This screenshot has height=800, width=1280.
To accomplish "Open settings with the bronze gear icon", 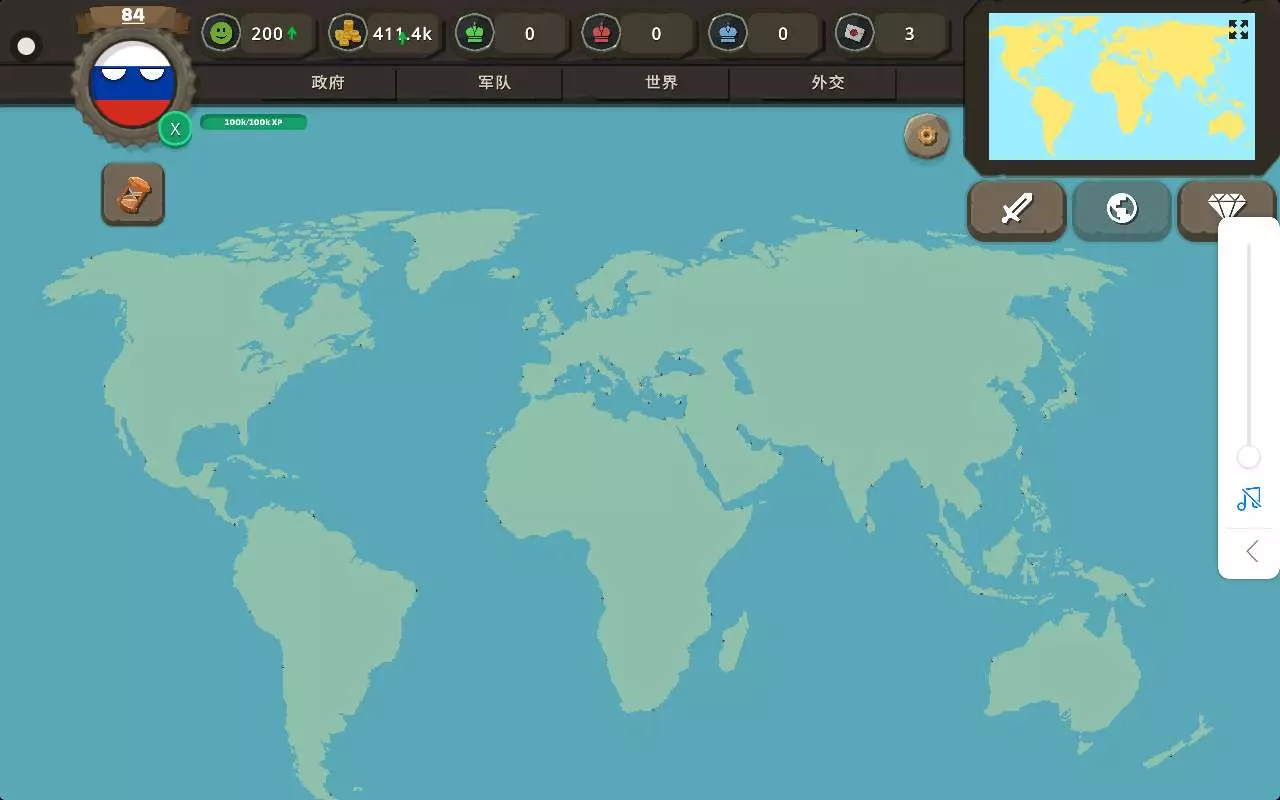I will click(x=927, y=136).
